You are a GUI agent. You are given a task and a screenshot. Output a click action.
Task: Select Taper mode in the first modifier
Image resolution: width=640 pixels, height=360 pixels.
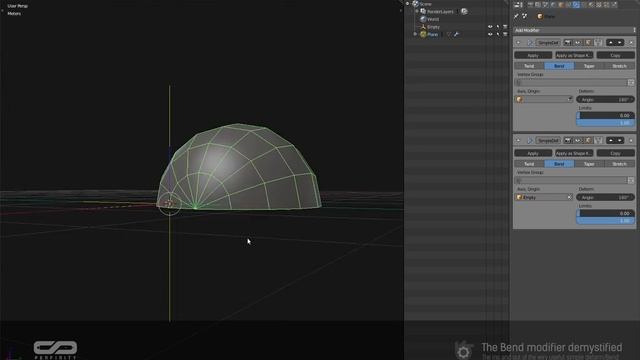coord(589,66)
